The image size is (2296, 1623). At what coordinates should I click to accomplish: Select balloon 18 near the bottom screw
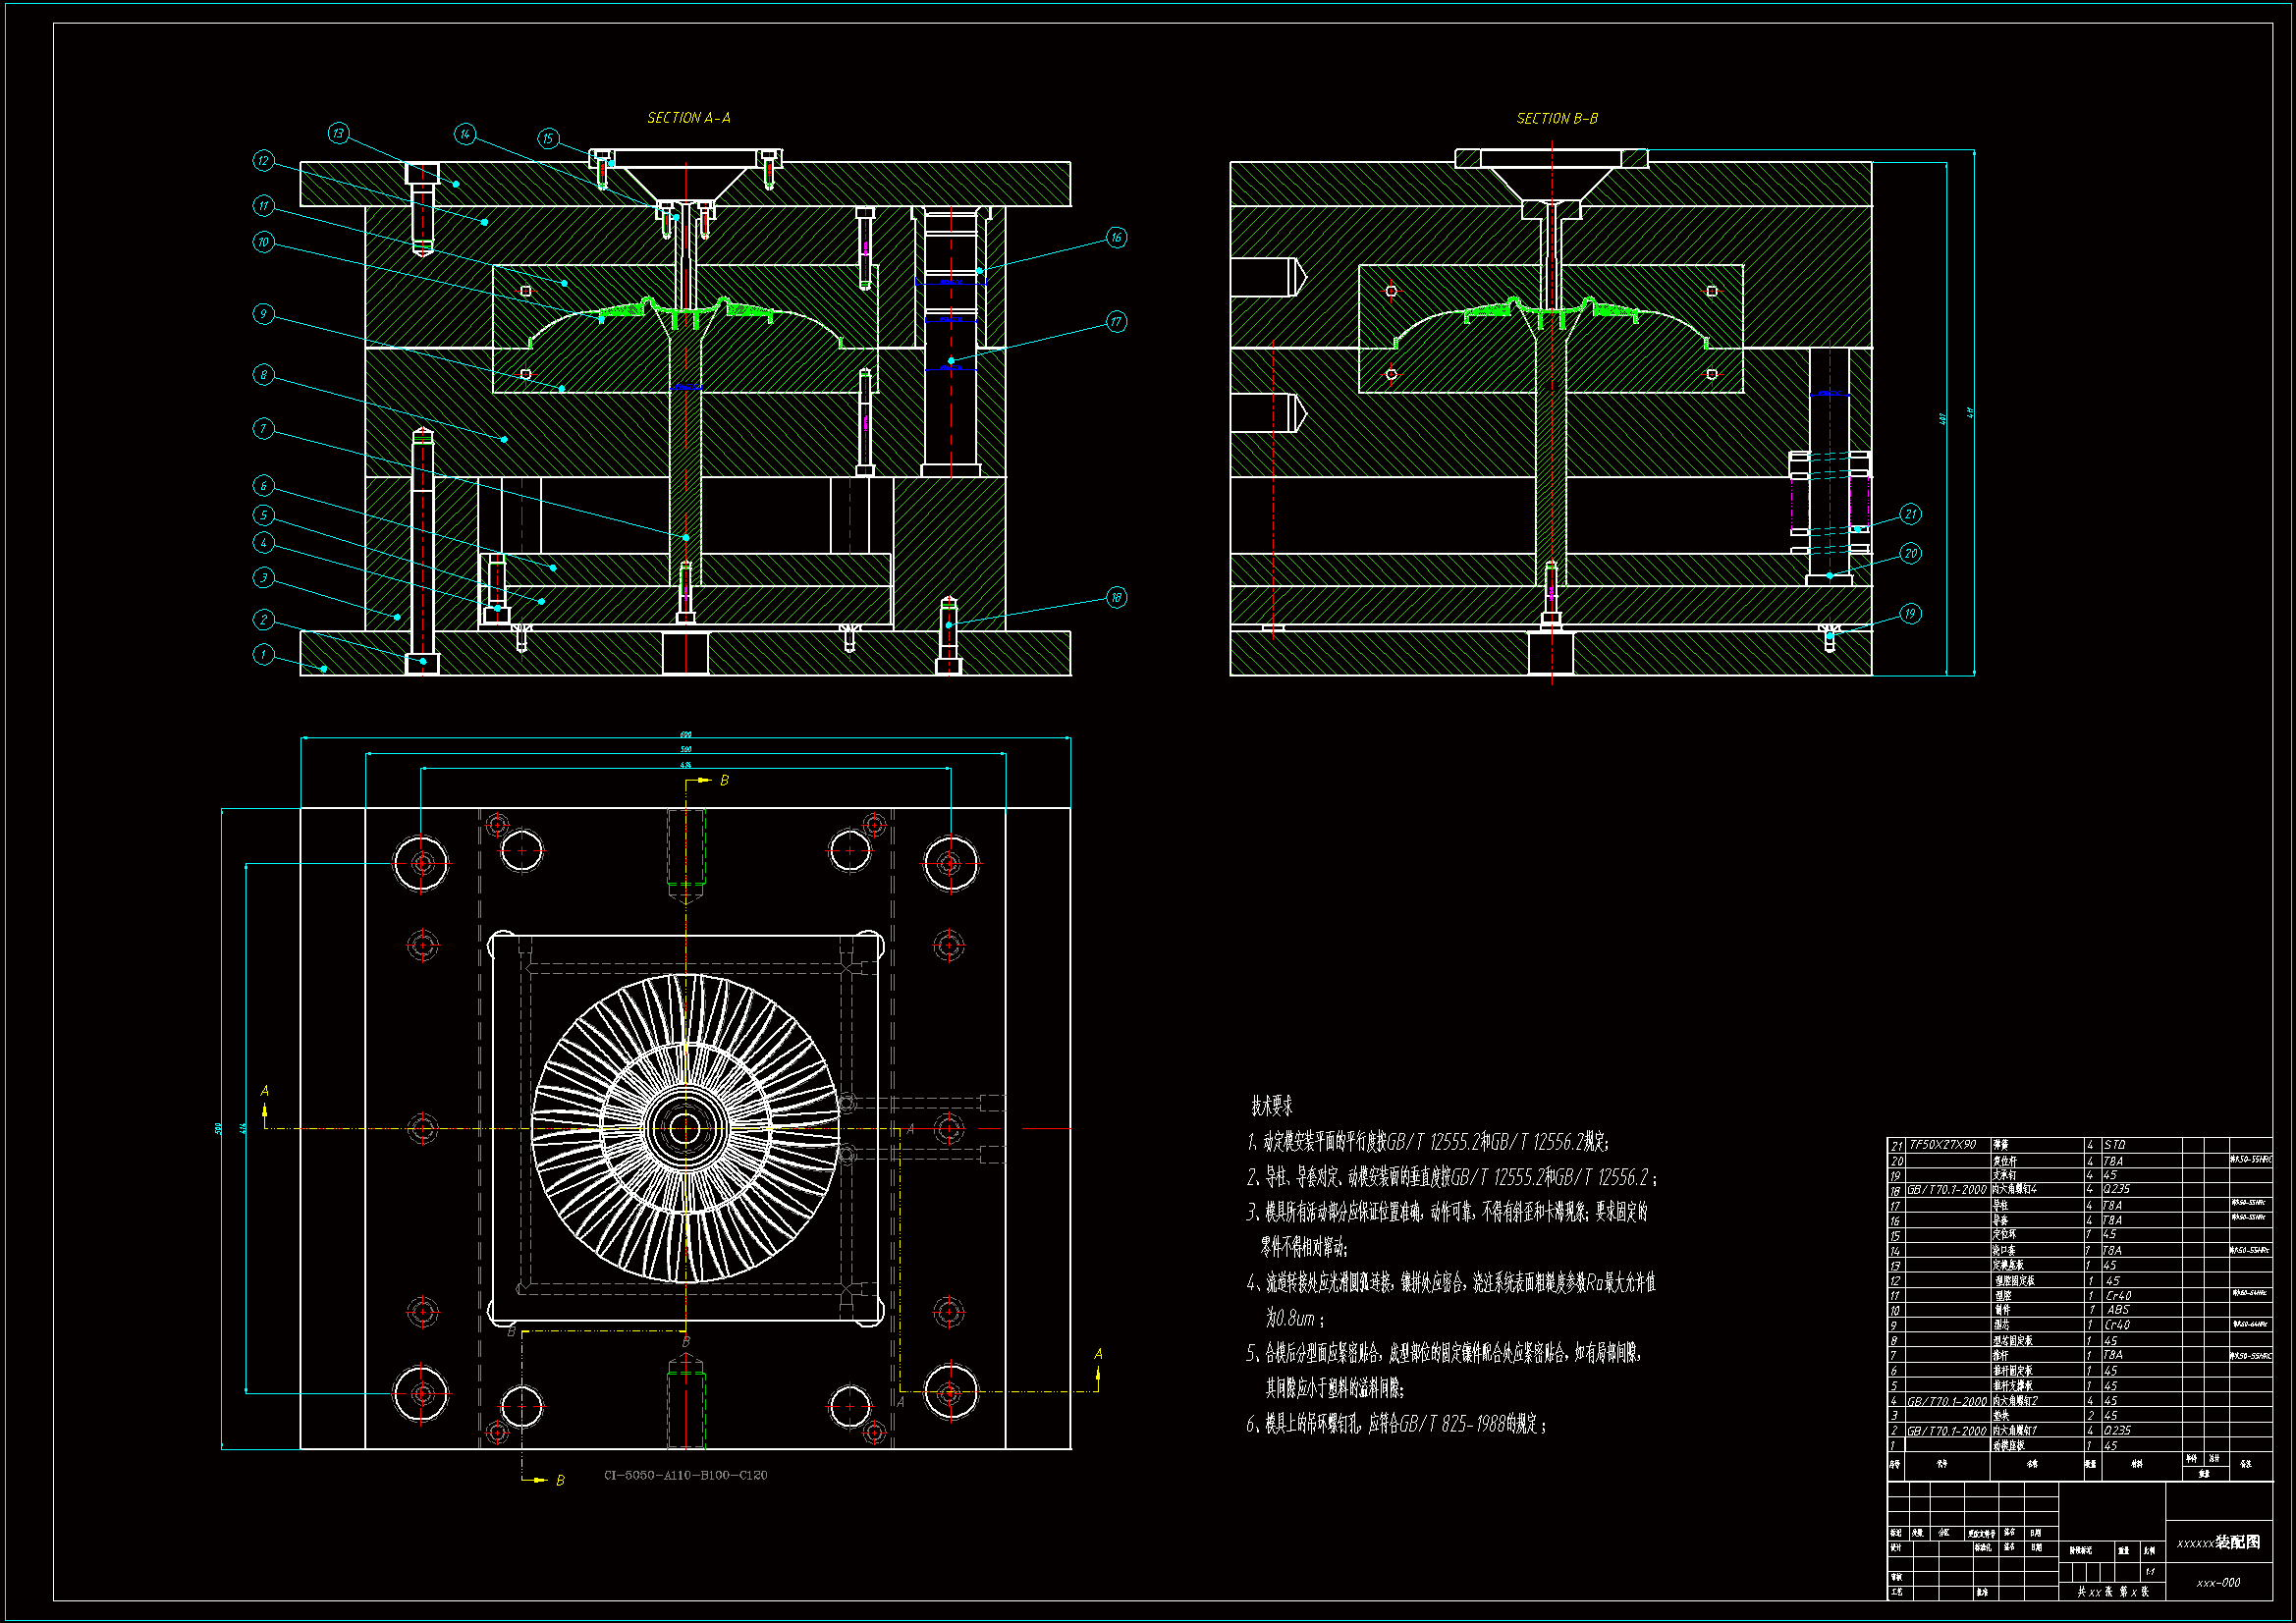click(x=1116, y=598)
